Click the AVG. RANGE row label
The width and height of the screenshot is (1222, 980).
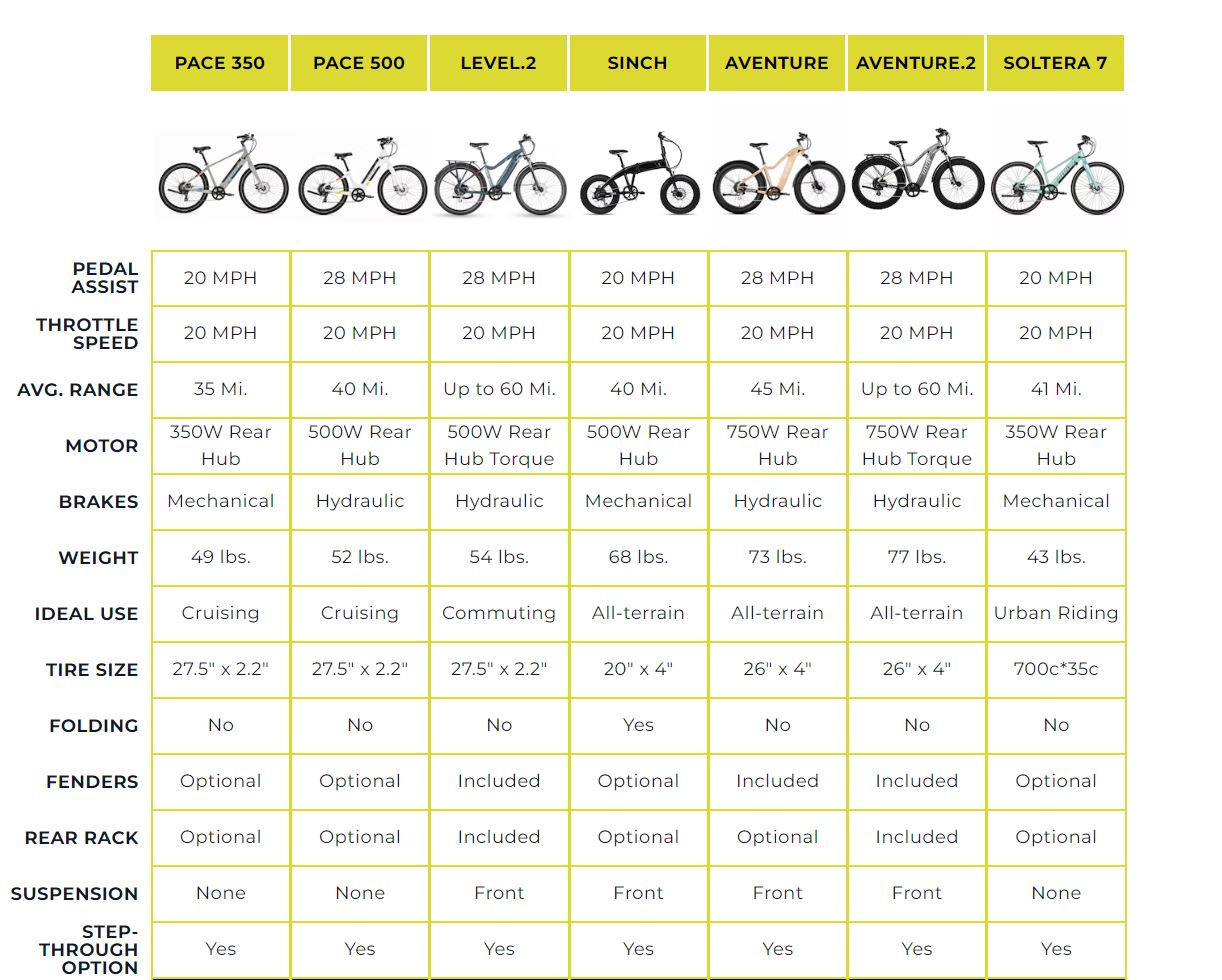[78, 390]
